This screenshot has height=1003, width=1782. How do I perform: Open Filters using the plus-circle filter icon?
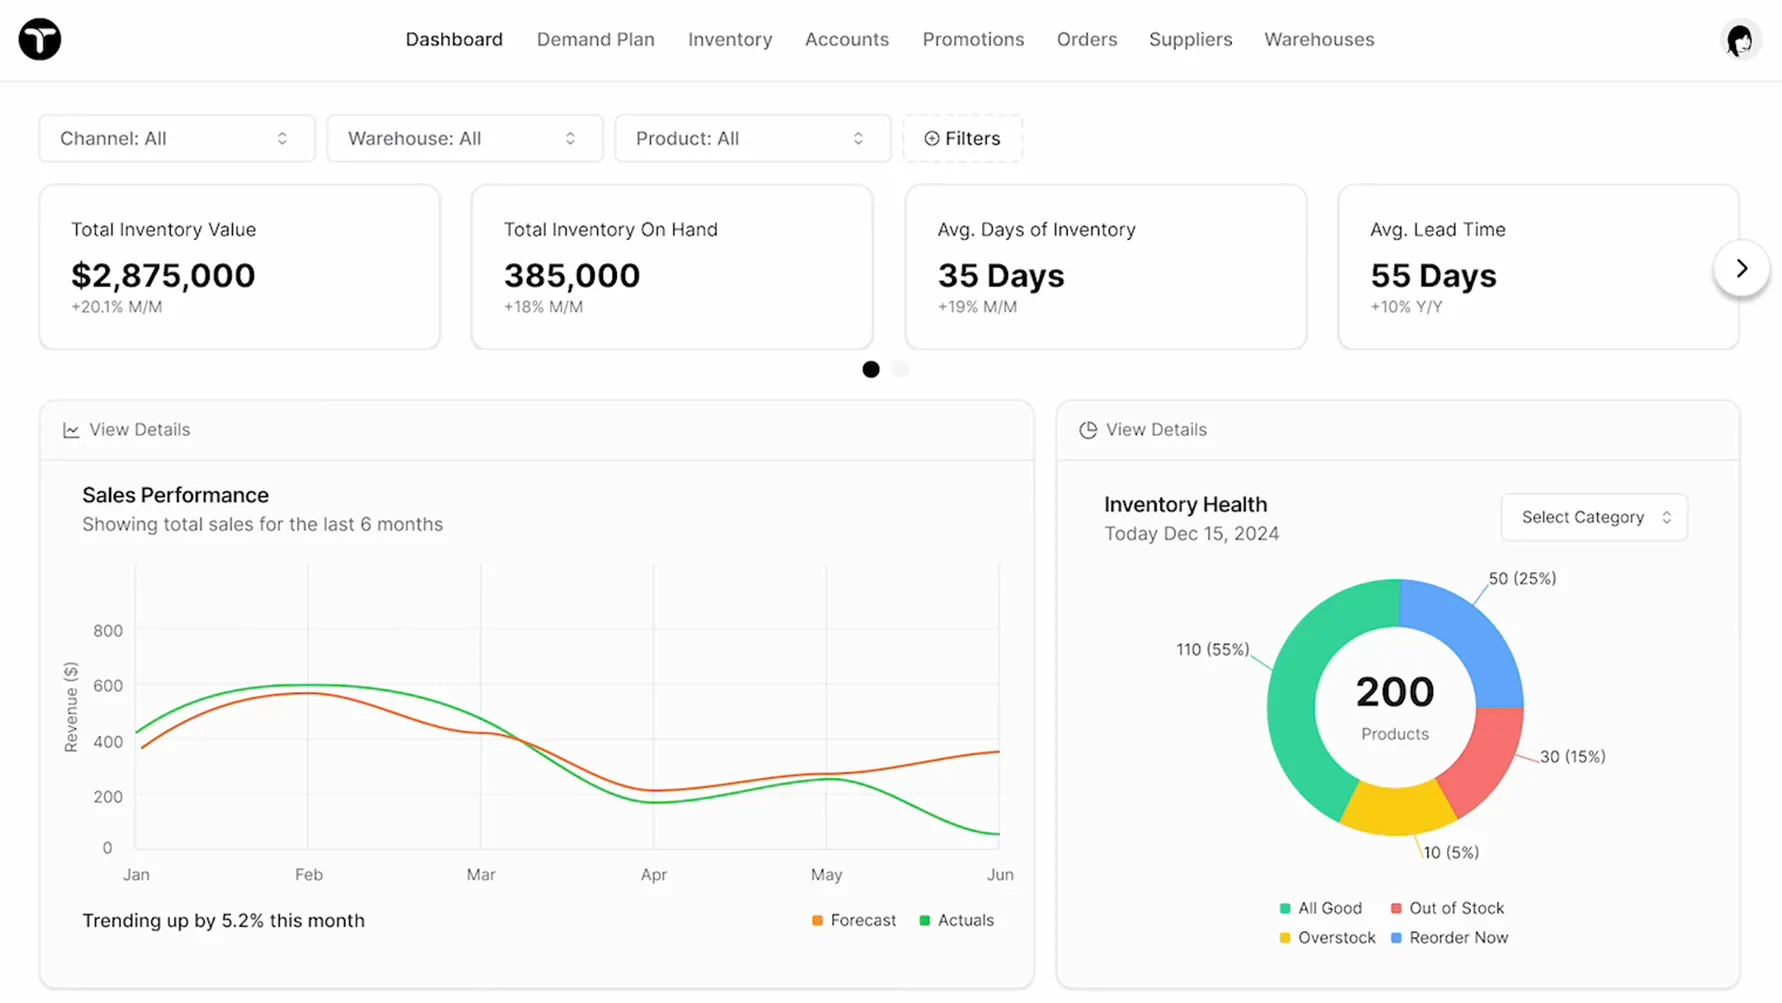pyautogui.click(x=931, y=138)
